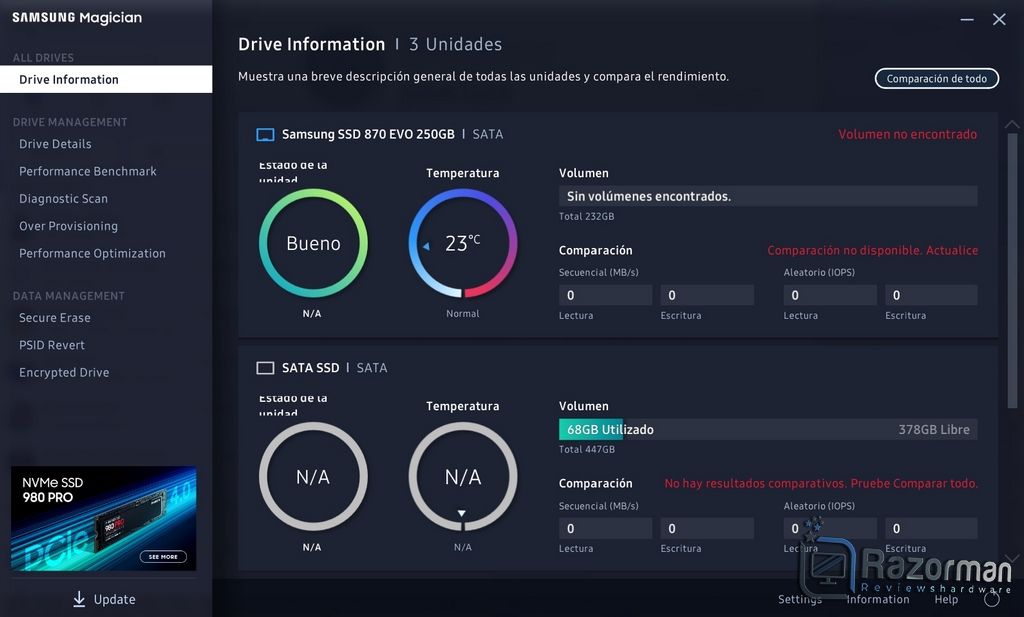
Task: Click the 23°C temperature gauge
Action: click(x=462, y=243)
